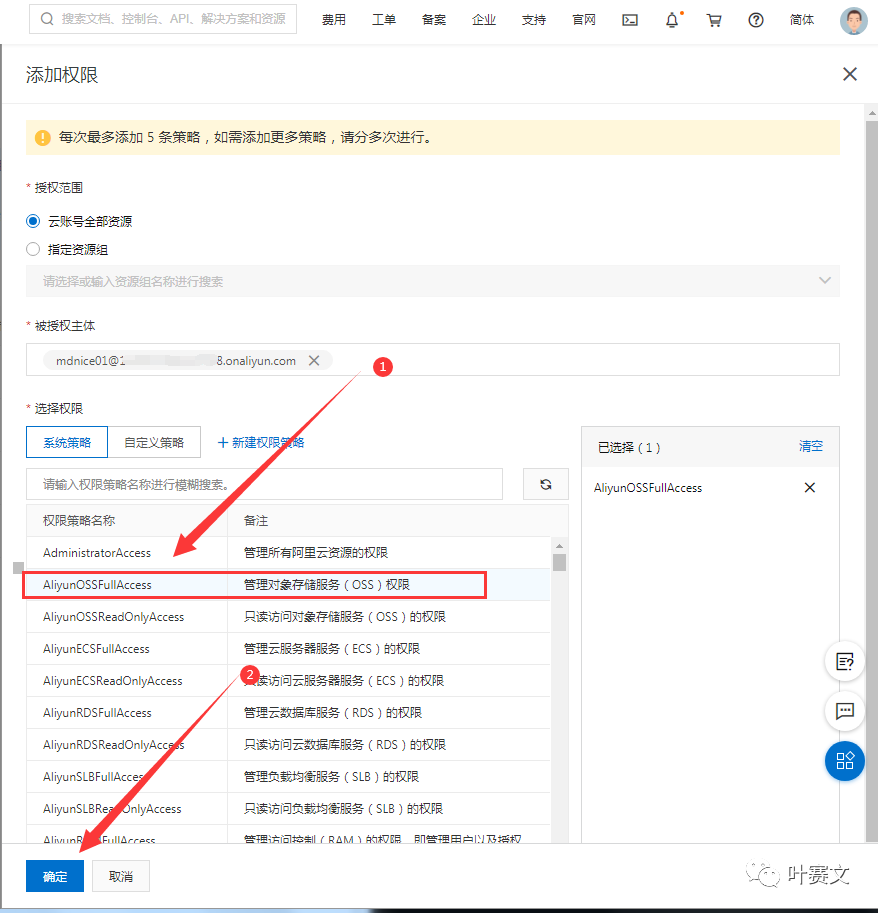Open 企业 menu
This screenshot has width=878, height=913.
(484, 20)
